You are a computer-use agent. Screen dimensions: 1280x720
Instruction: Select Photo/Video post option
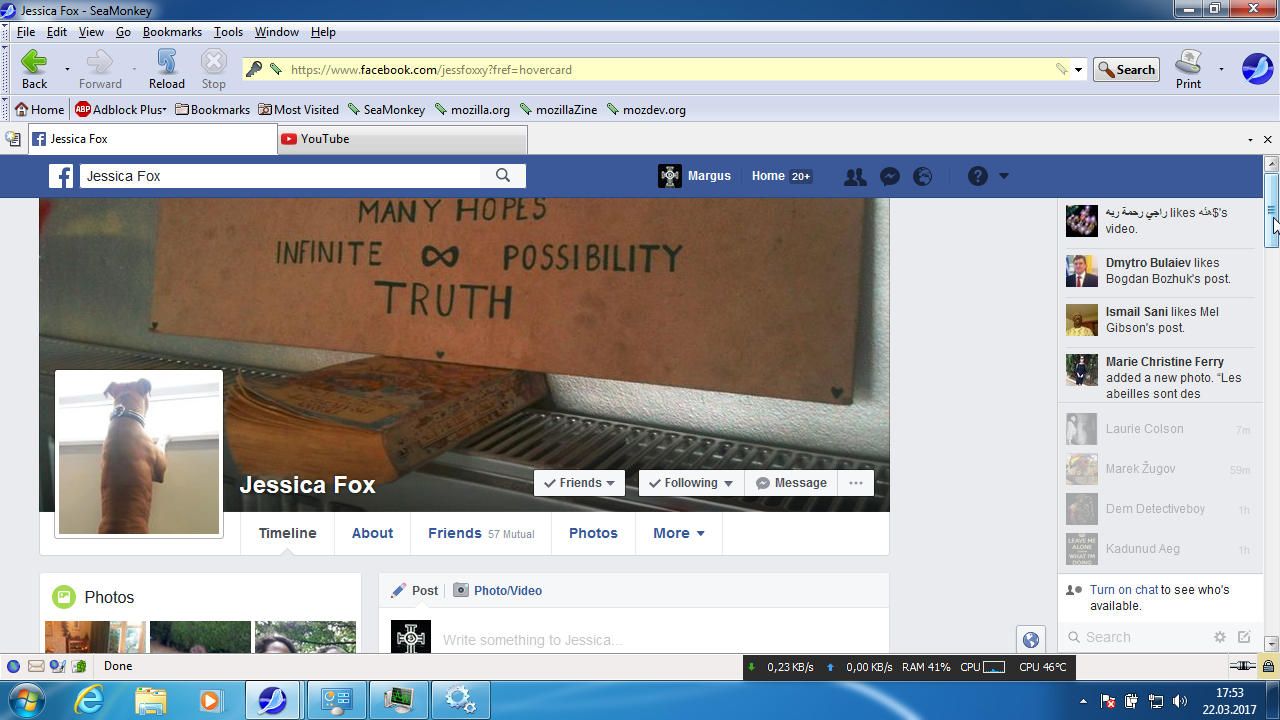point(497,591)
